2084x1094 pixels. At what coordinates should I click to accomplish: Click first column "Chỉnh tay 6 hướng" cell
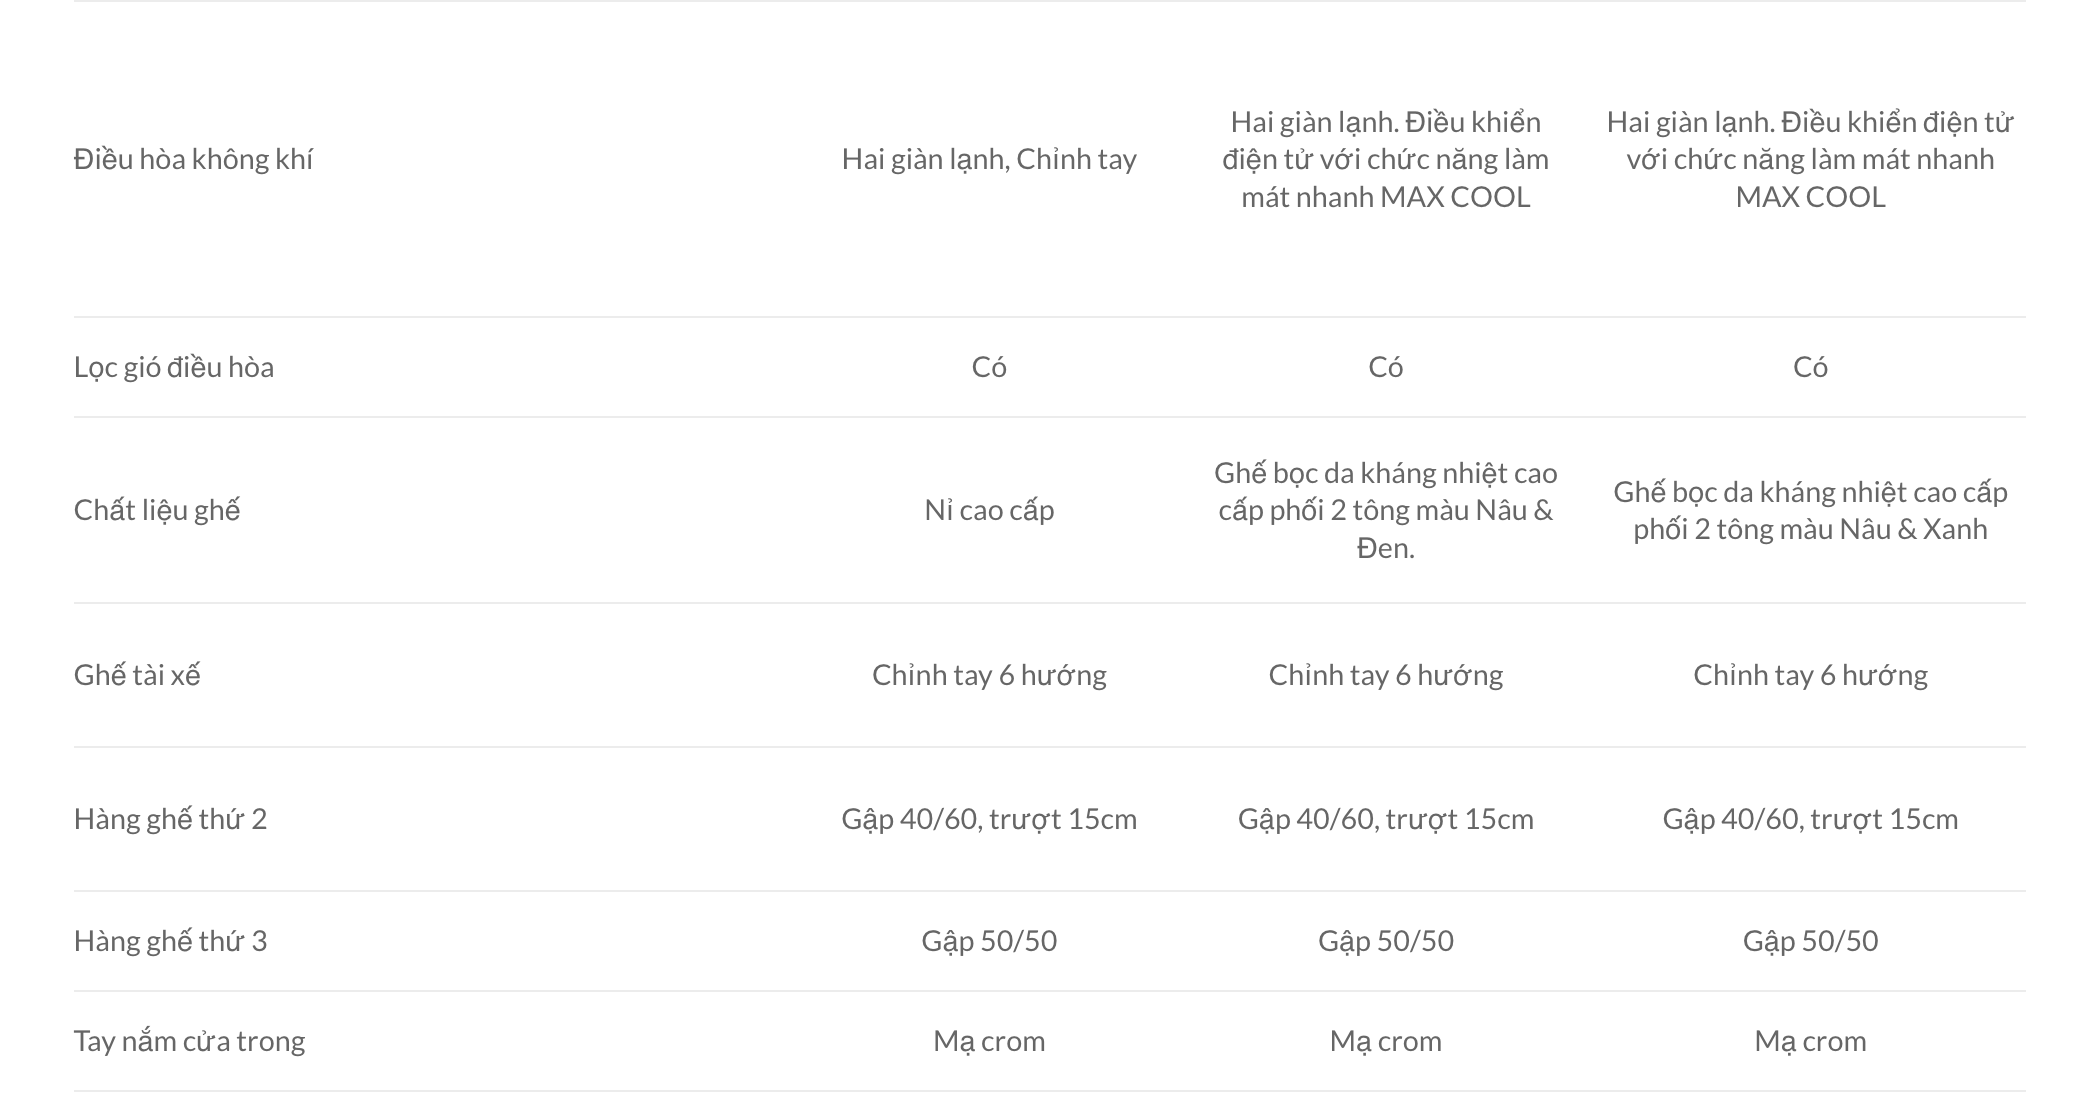point(989,675)
